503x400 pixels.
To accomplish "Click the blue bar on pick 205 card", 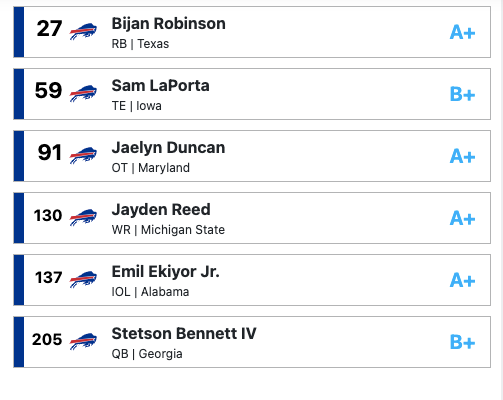I will (19, 342).
